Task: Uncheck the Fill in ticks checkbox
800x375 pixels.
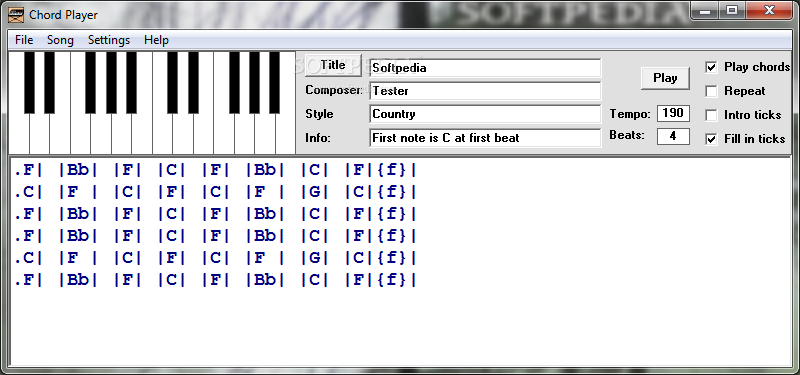Action: 711,139
